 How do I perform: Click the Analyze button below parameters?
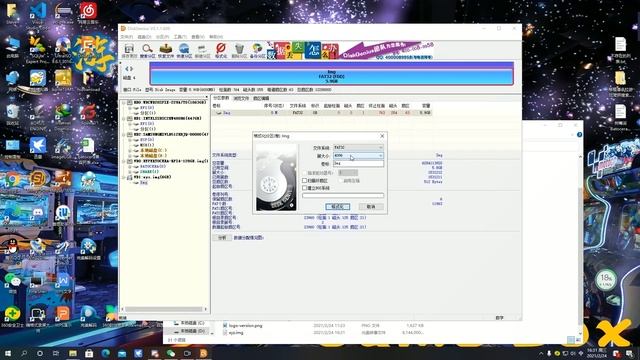222,238
